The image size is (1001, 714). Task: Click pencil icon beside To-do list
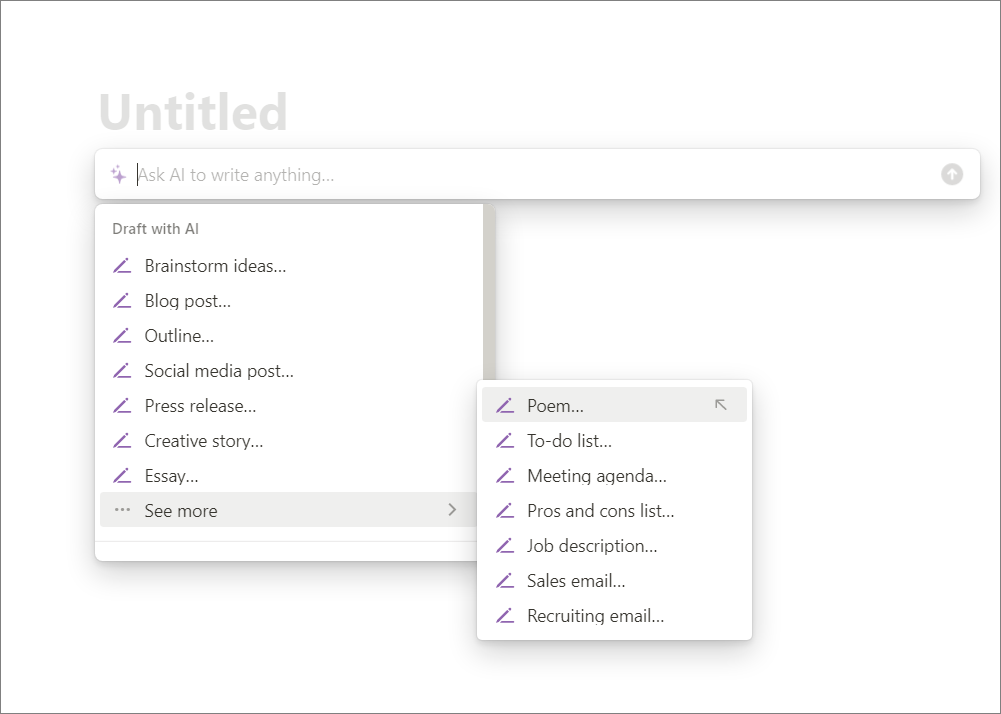click(505, 441)
